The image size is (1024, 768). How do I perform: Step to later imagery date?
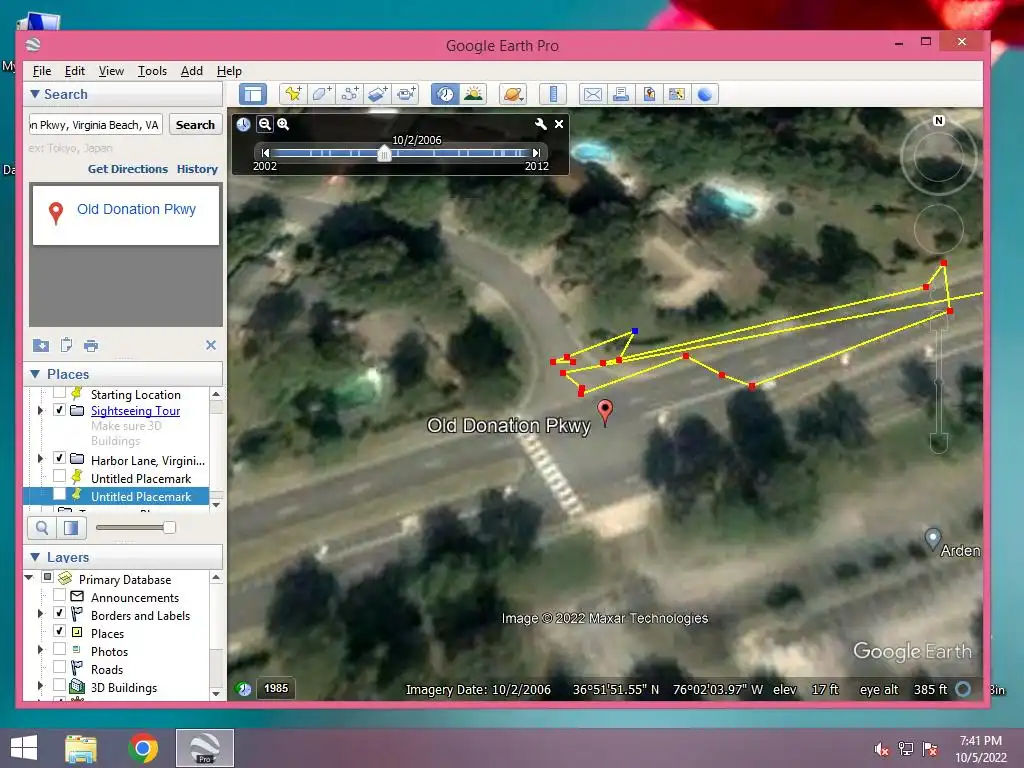coord(536,153)
